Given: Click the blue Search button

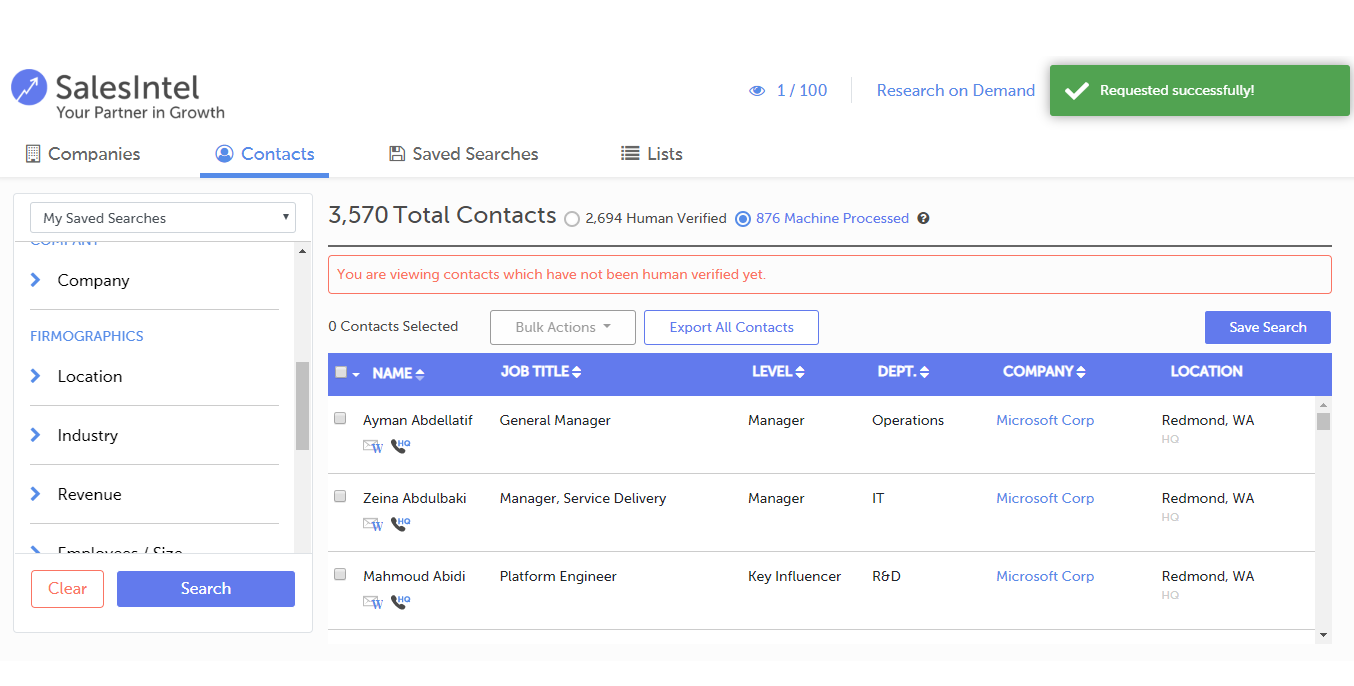Looking at the screenshot, I should pos(206,589).
